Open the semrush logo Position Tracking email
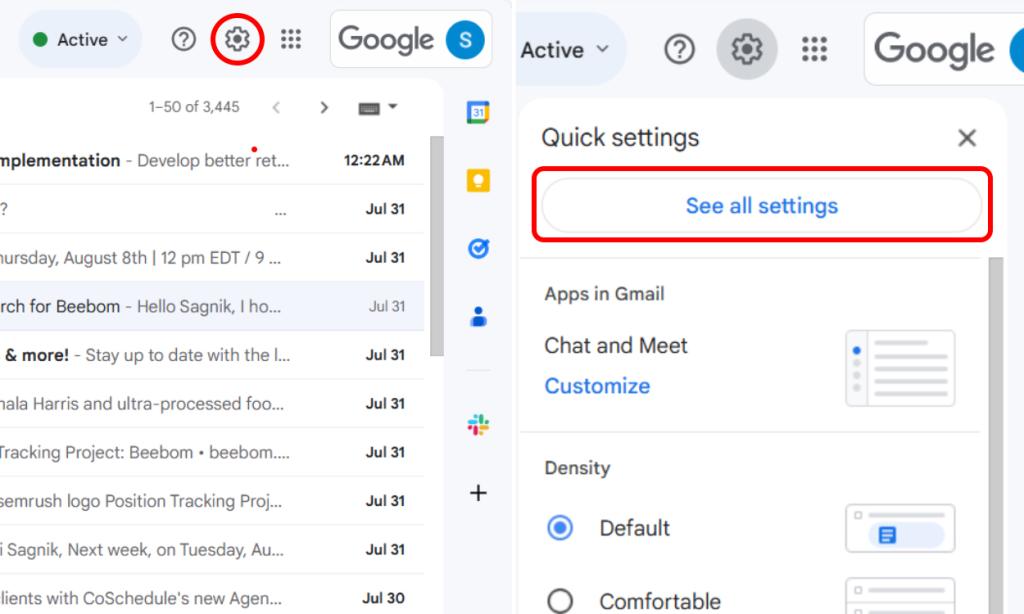This screenshot has width=1024, height=614. pyautogui.click(x=212, y=501)
